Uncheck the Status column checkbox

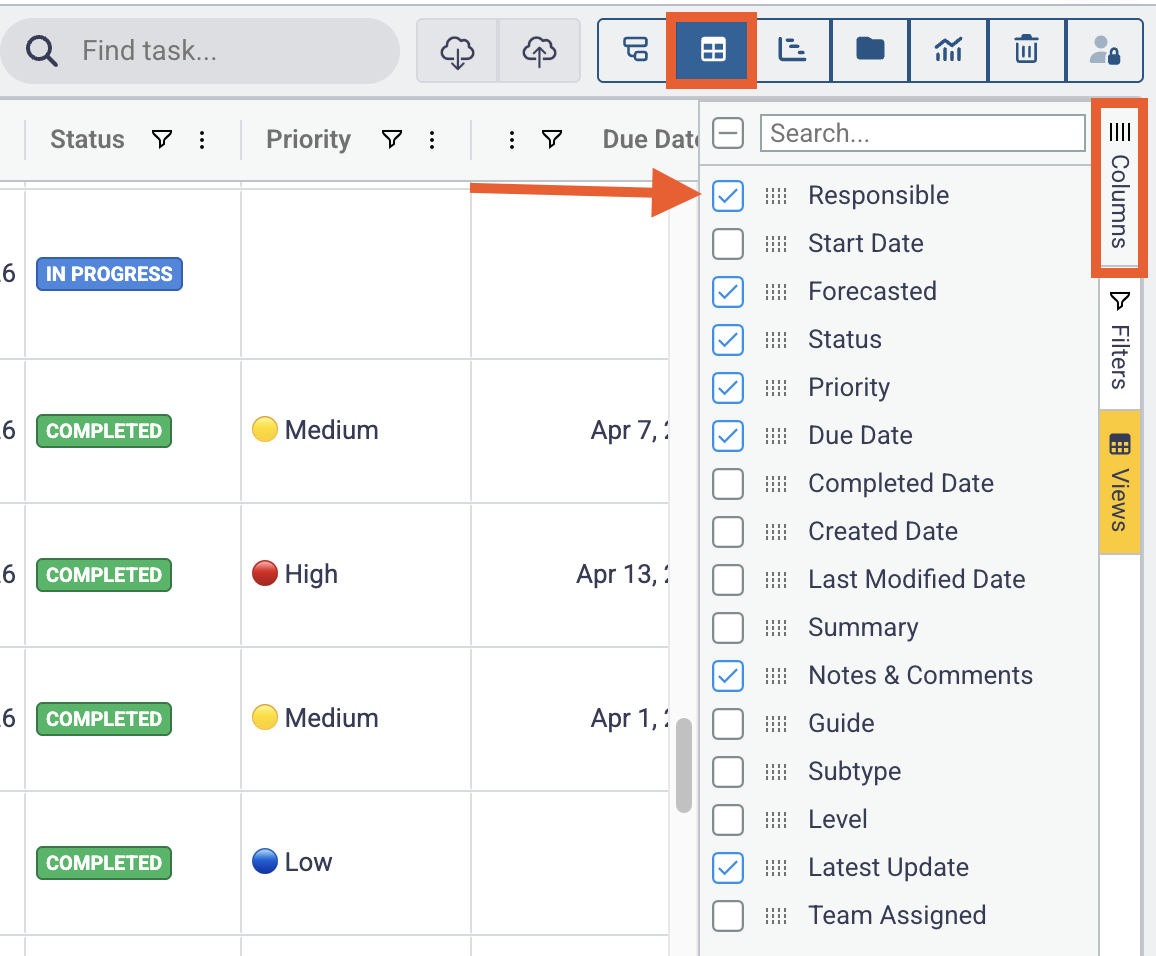728,340
